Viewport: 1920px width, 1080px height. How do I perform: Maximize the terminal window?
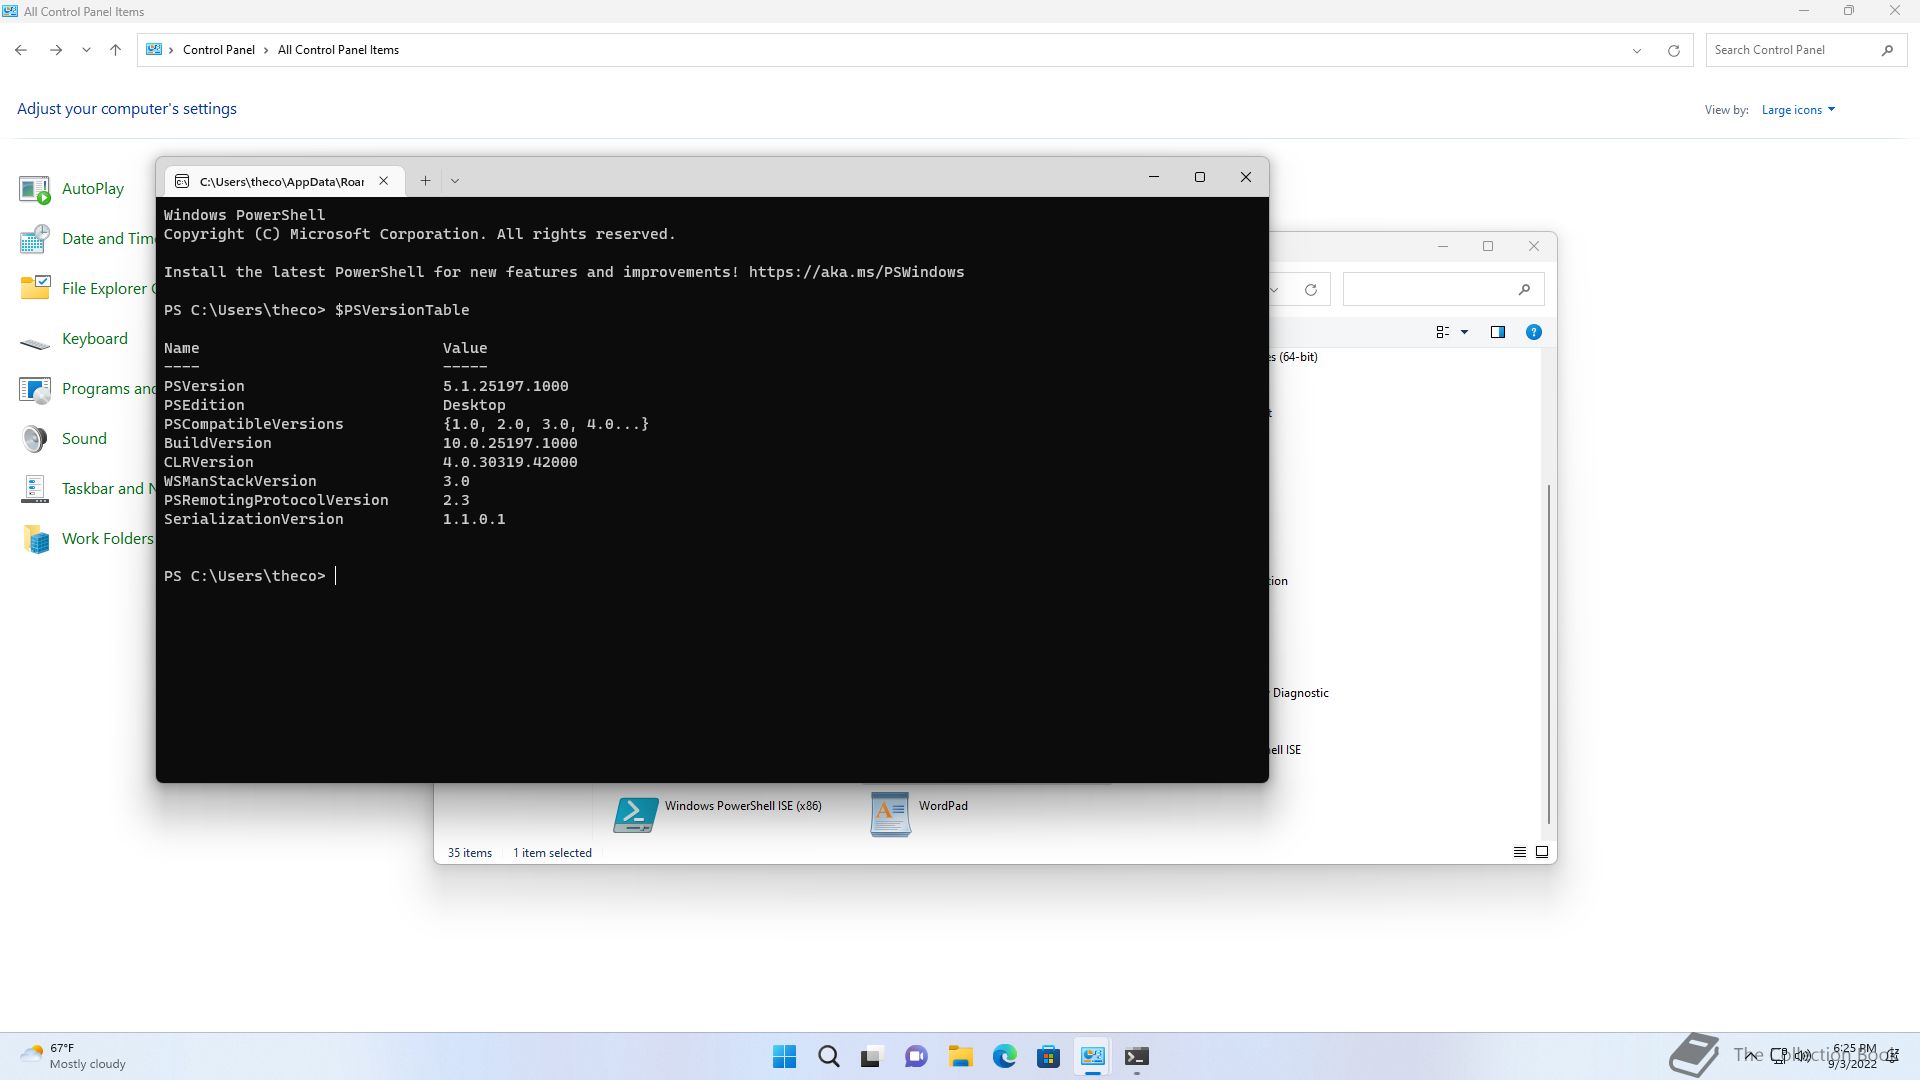(x=1200, y=178)
